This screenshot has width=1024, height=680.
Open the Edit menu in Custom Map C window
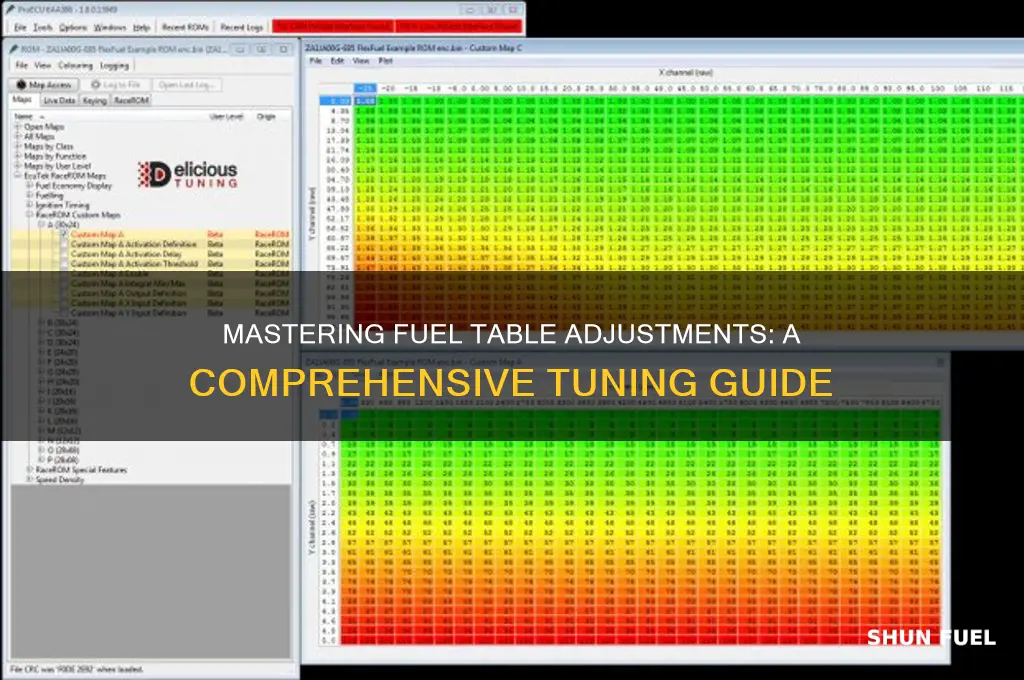coord(337,61)
